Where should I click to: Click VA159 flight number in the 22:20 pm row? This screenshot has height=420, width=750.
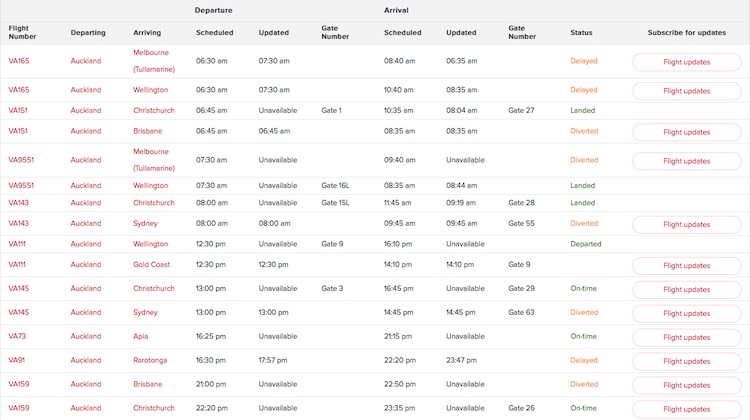tap(19, 408)
